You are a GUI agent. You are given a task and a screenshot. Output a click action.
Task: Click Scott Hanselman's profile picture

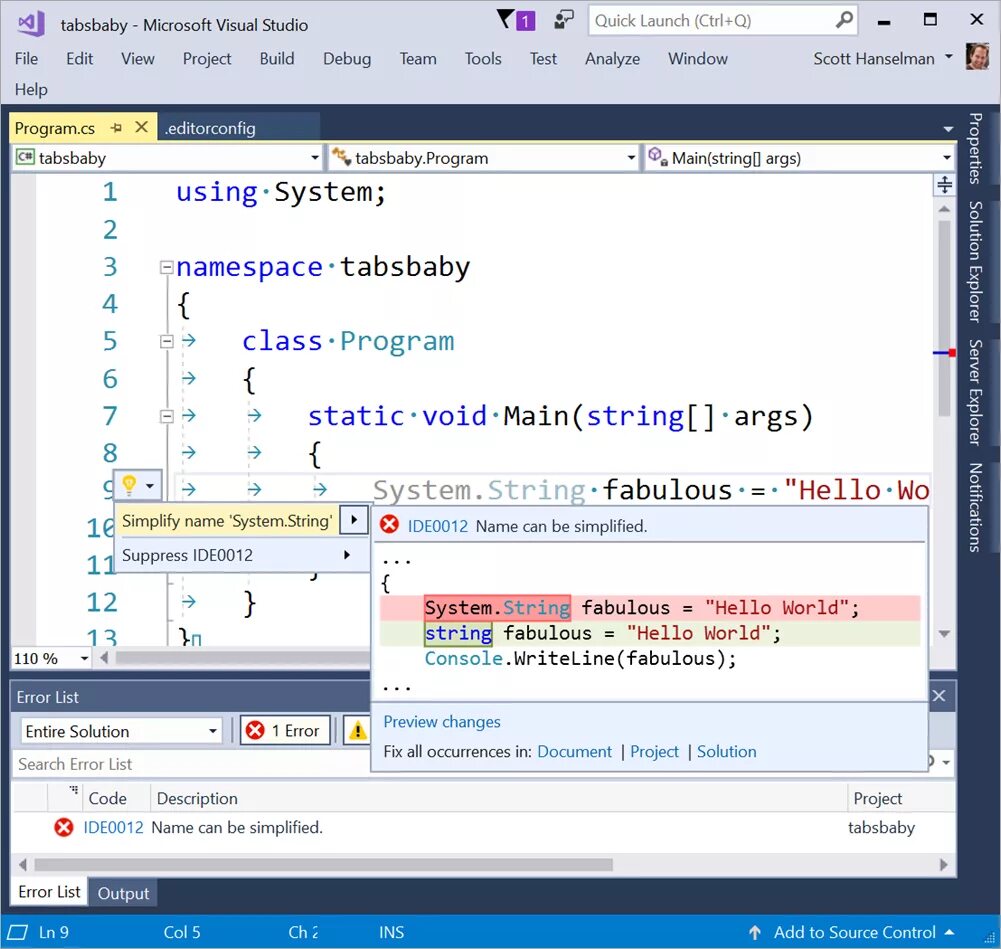click(977, 57)
